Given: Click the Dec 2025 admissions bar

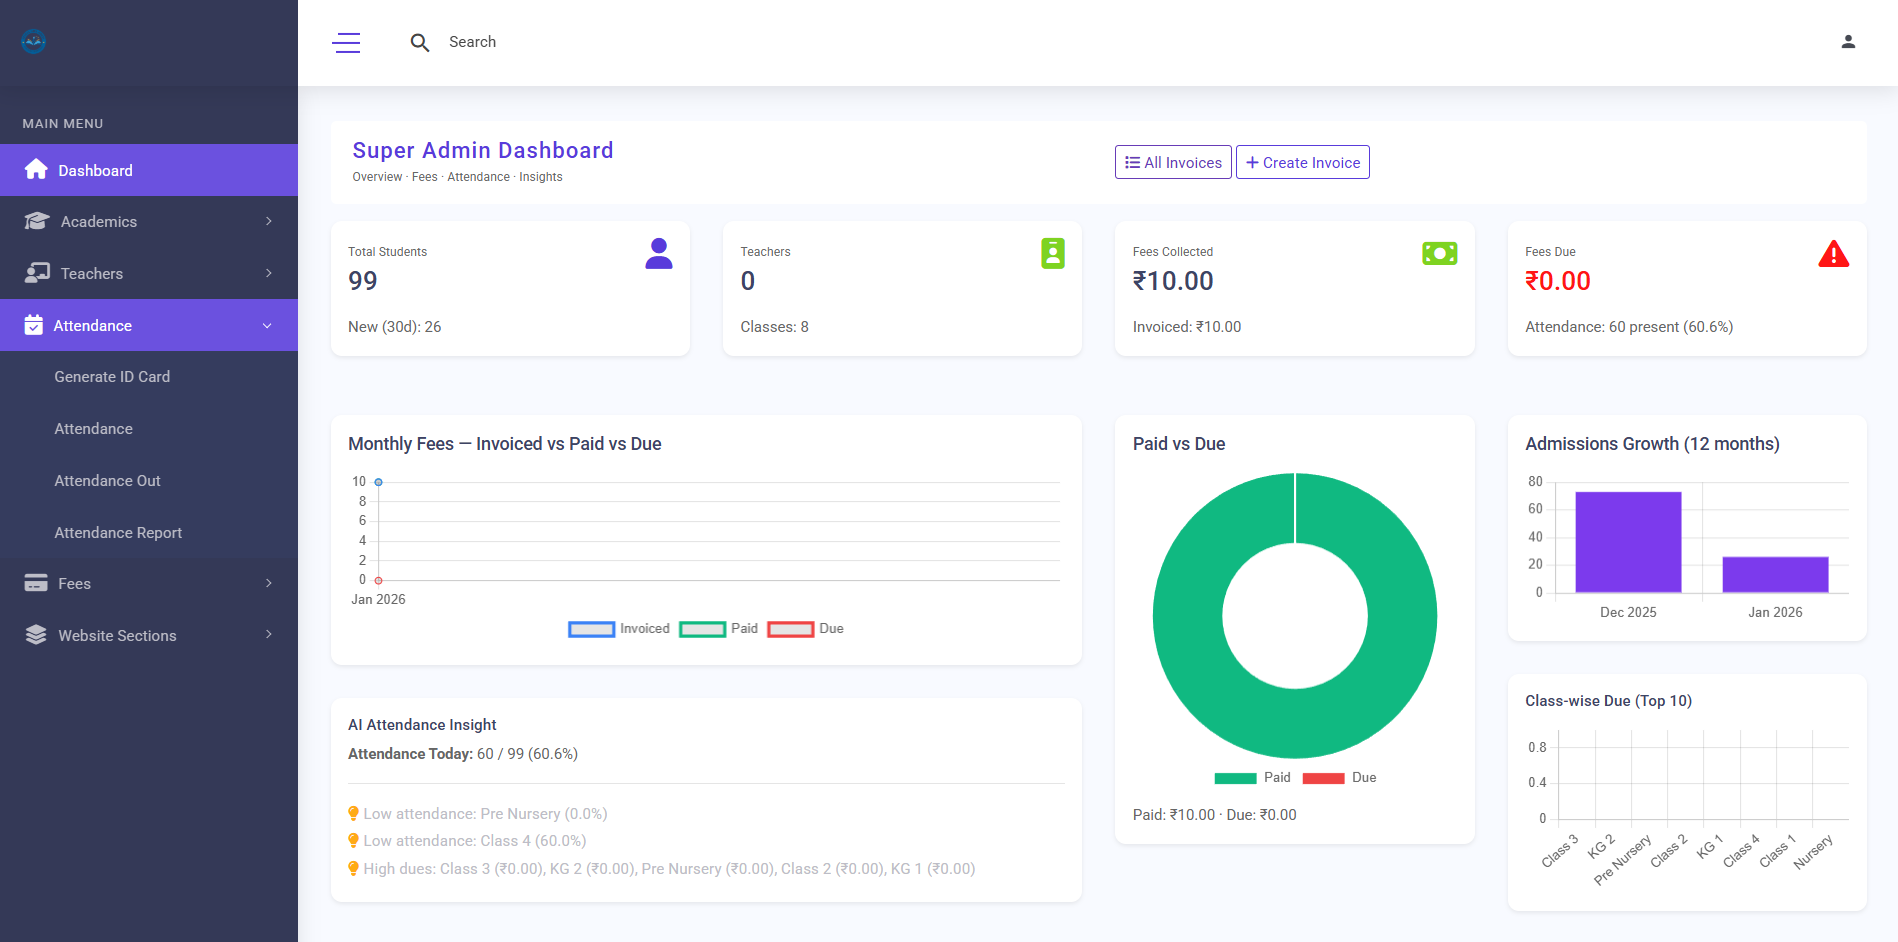Looking at the screenshot, I should pos(1627,542).
